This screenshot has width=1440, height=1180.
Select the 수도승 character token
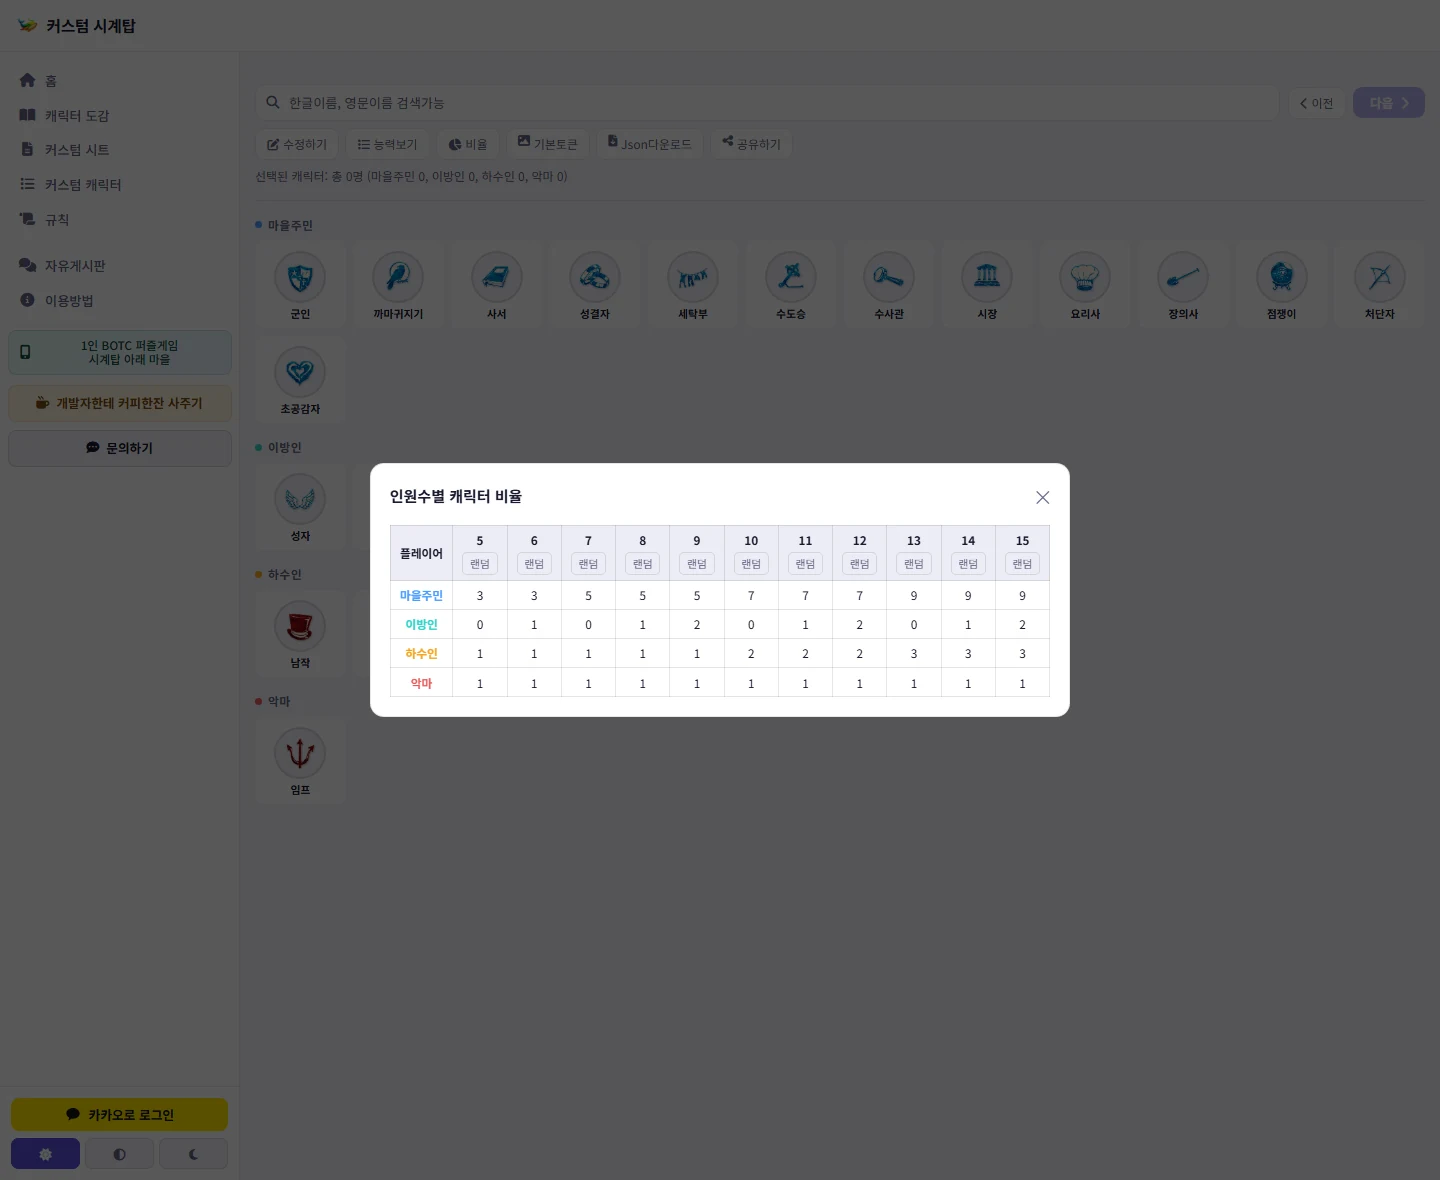click(x=790, y=284)
